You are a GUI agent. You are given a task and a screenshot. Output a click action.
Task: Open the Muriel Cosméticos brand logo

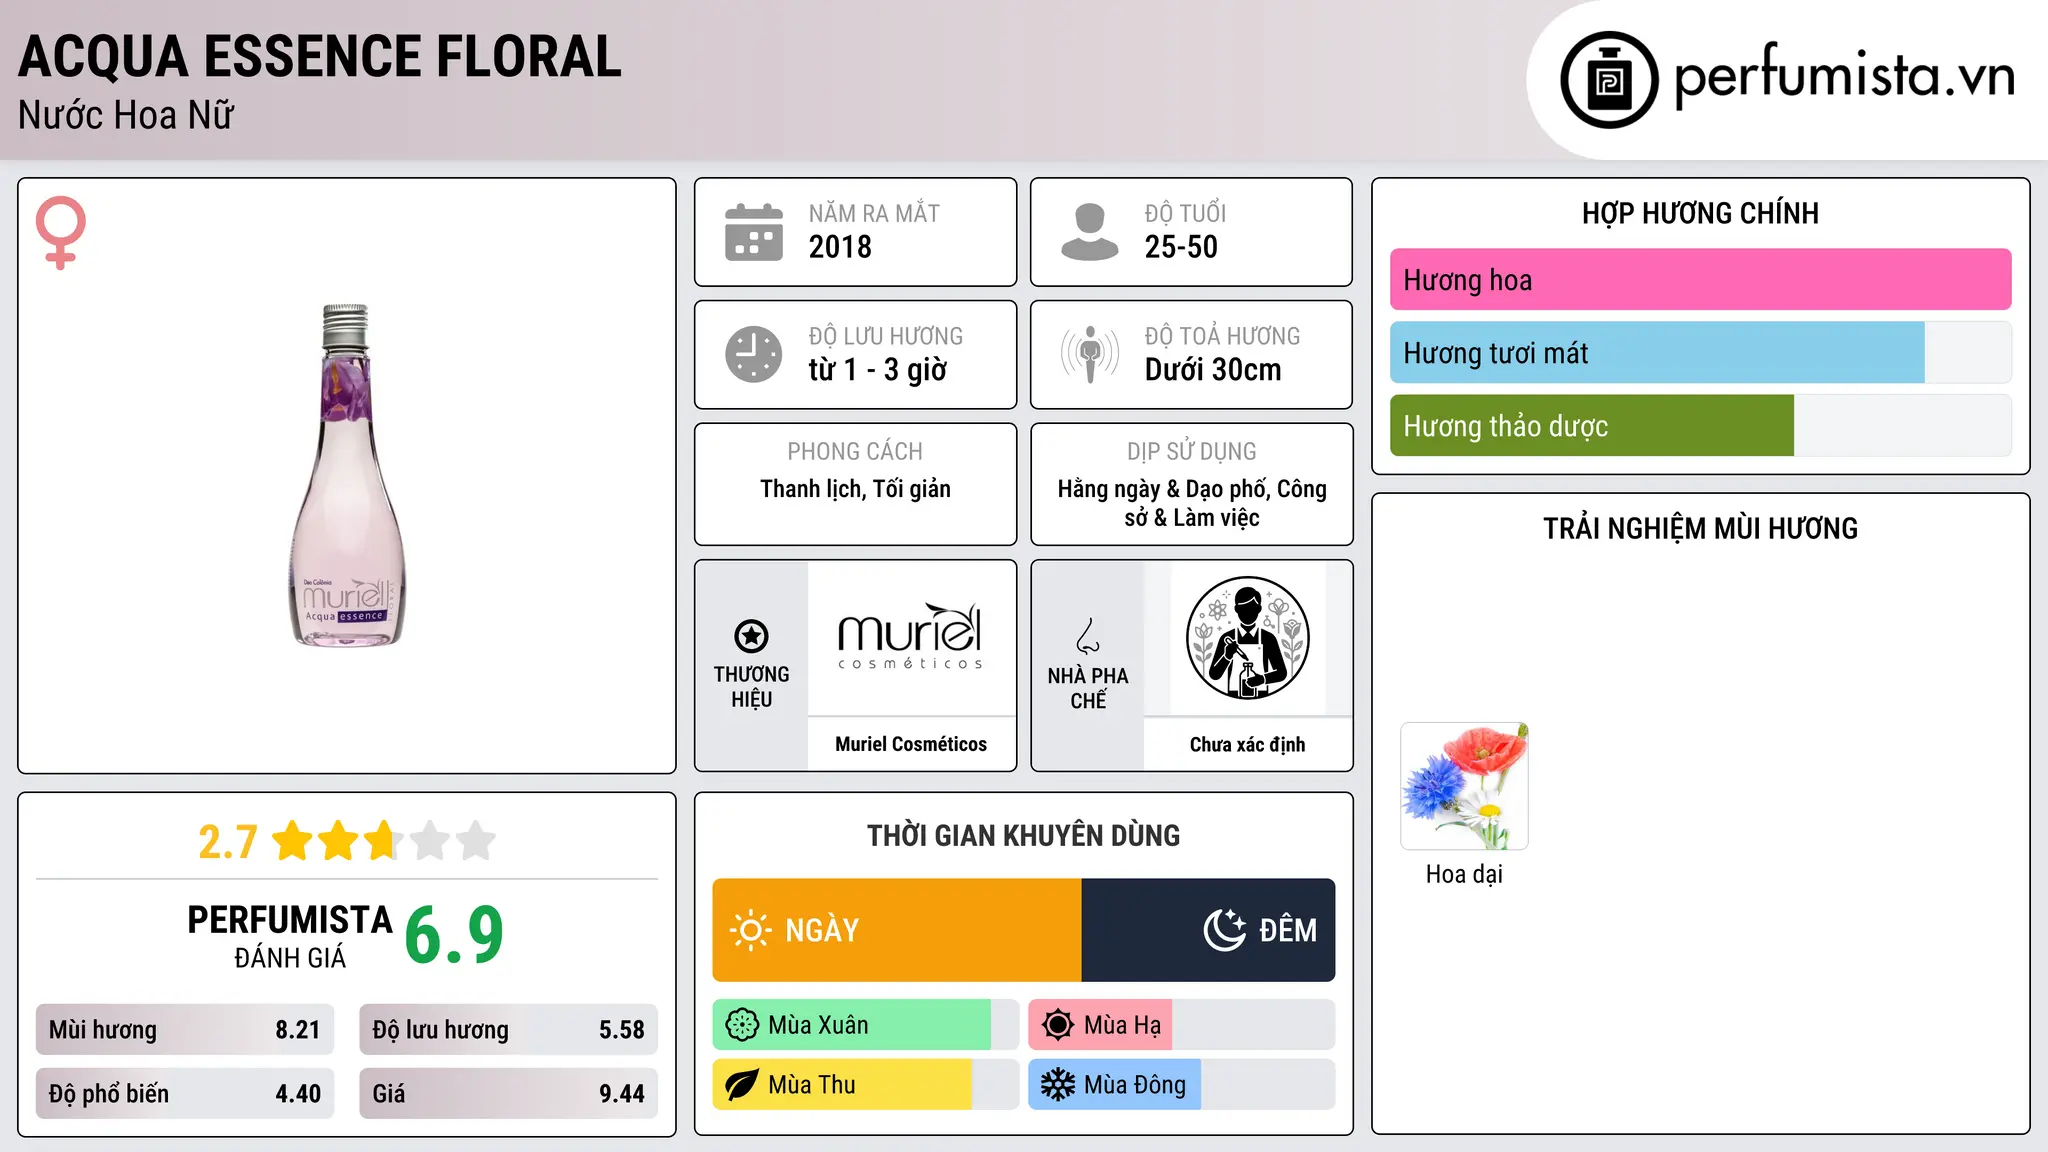click(911, 637)
